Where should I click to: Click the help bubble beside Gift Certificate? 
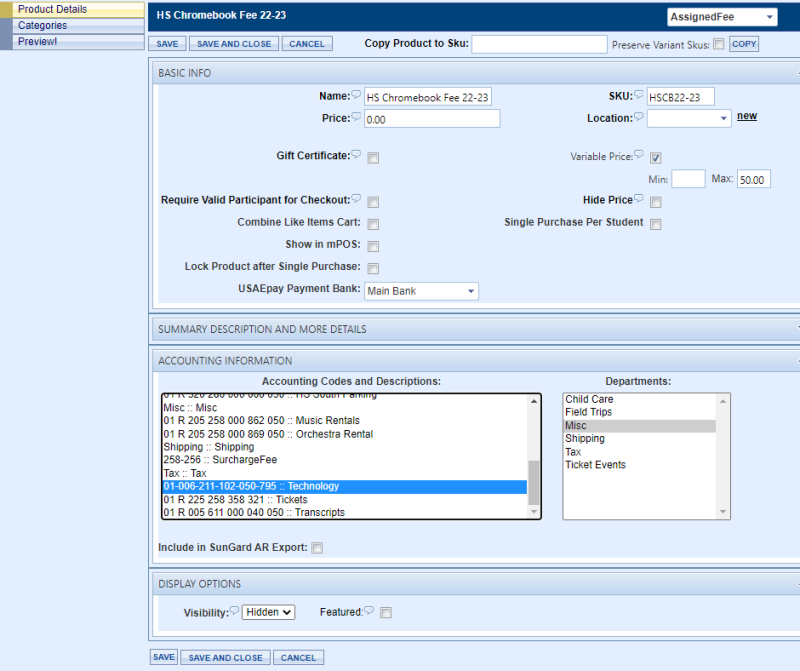[356, 154]
